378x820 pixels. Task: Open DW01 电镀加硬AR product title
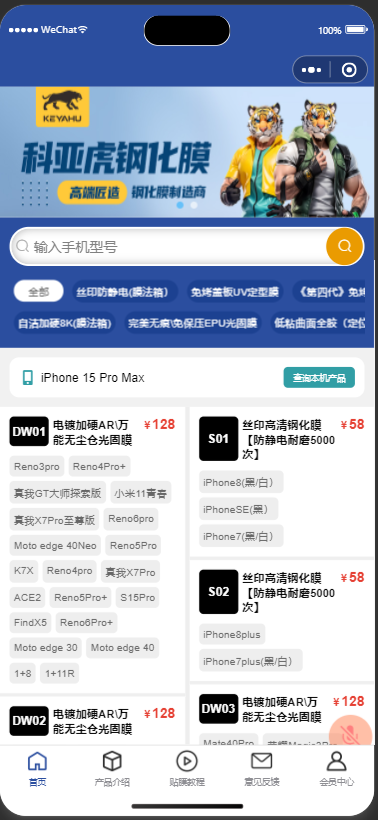tap(93, 431)
